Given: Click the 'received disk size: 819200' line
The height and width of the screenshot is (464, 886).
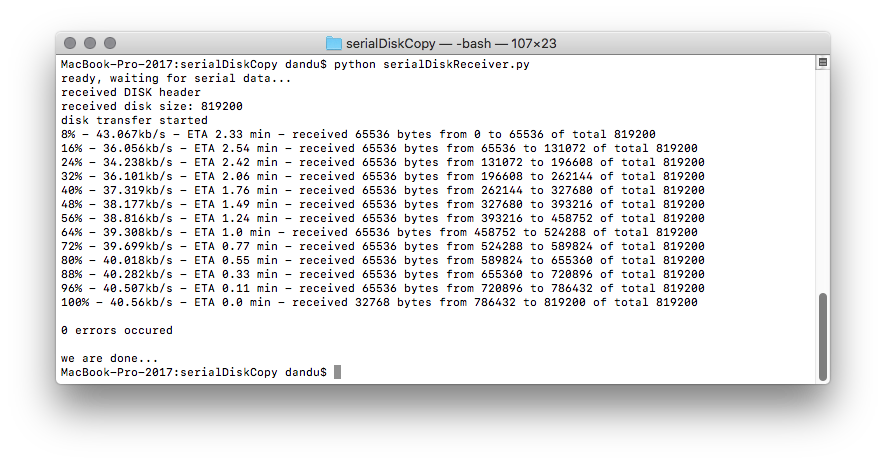Looking at the screenshot, I should pos(152,106).
